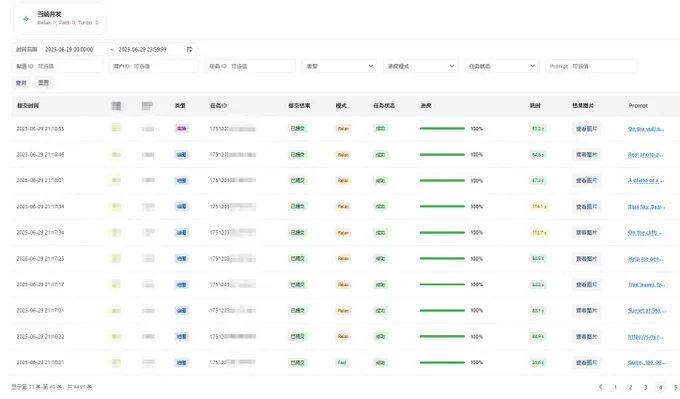This screenshot has width=680, height=399.
Task: View image for 'A photo of a' row
Action: click(x=586, y=180)
